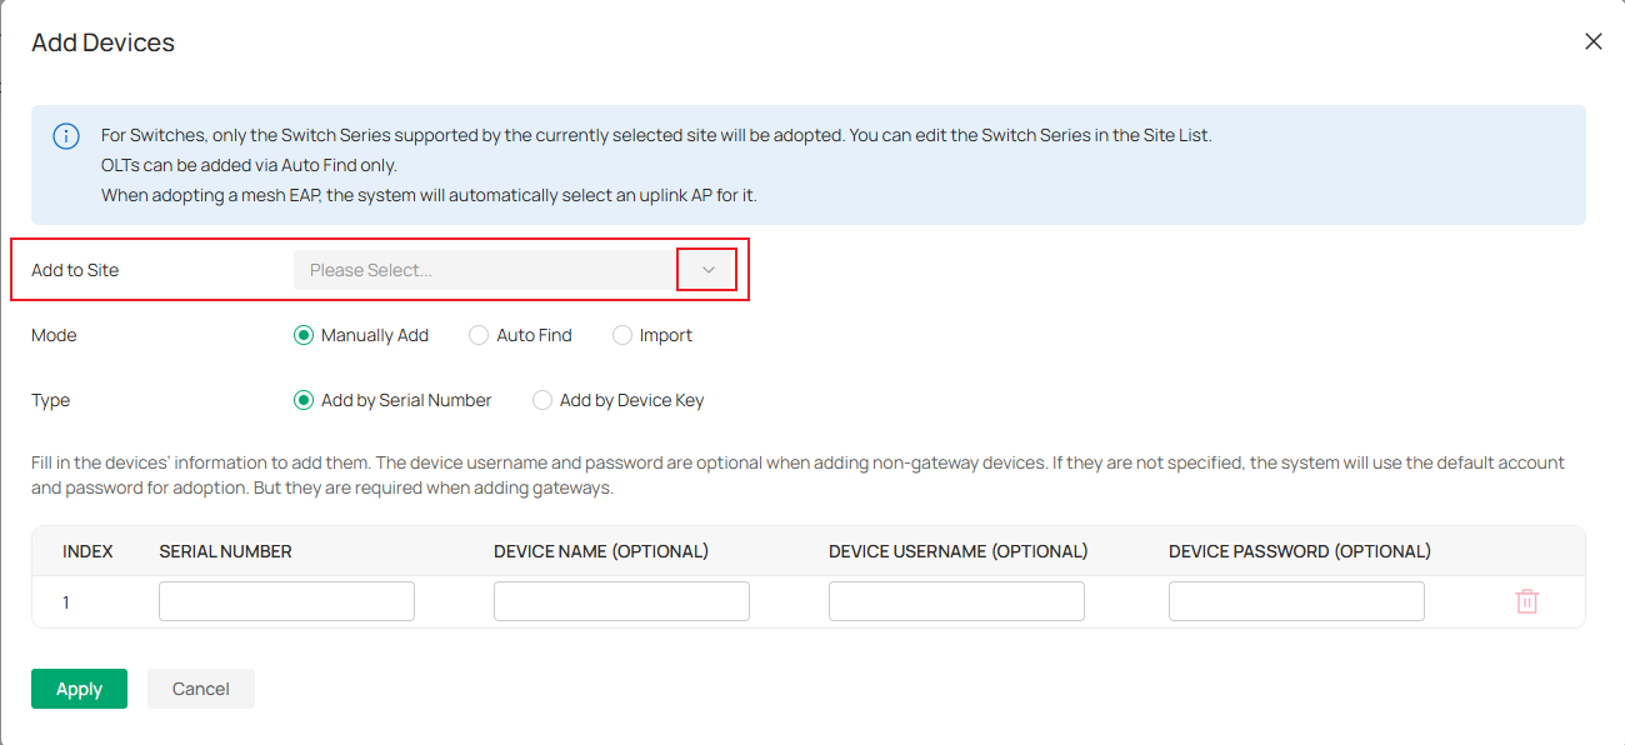Expand the Add to Site dropdown arrow

(708, 270)
